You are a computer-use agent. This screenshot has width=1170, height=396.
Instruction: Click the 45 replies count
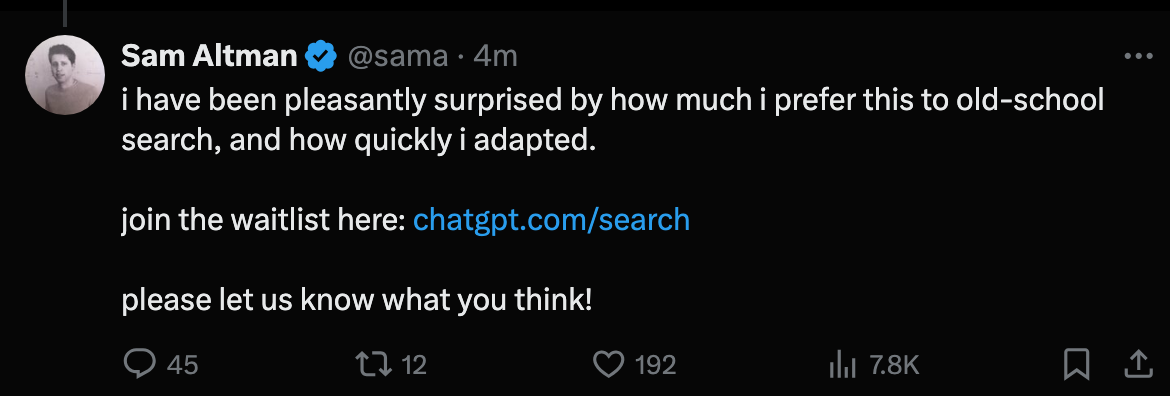(x=183, y=365)
